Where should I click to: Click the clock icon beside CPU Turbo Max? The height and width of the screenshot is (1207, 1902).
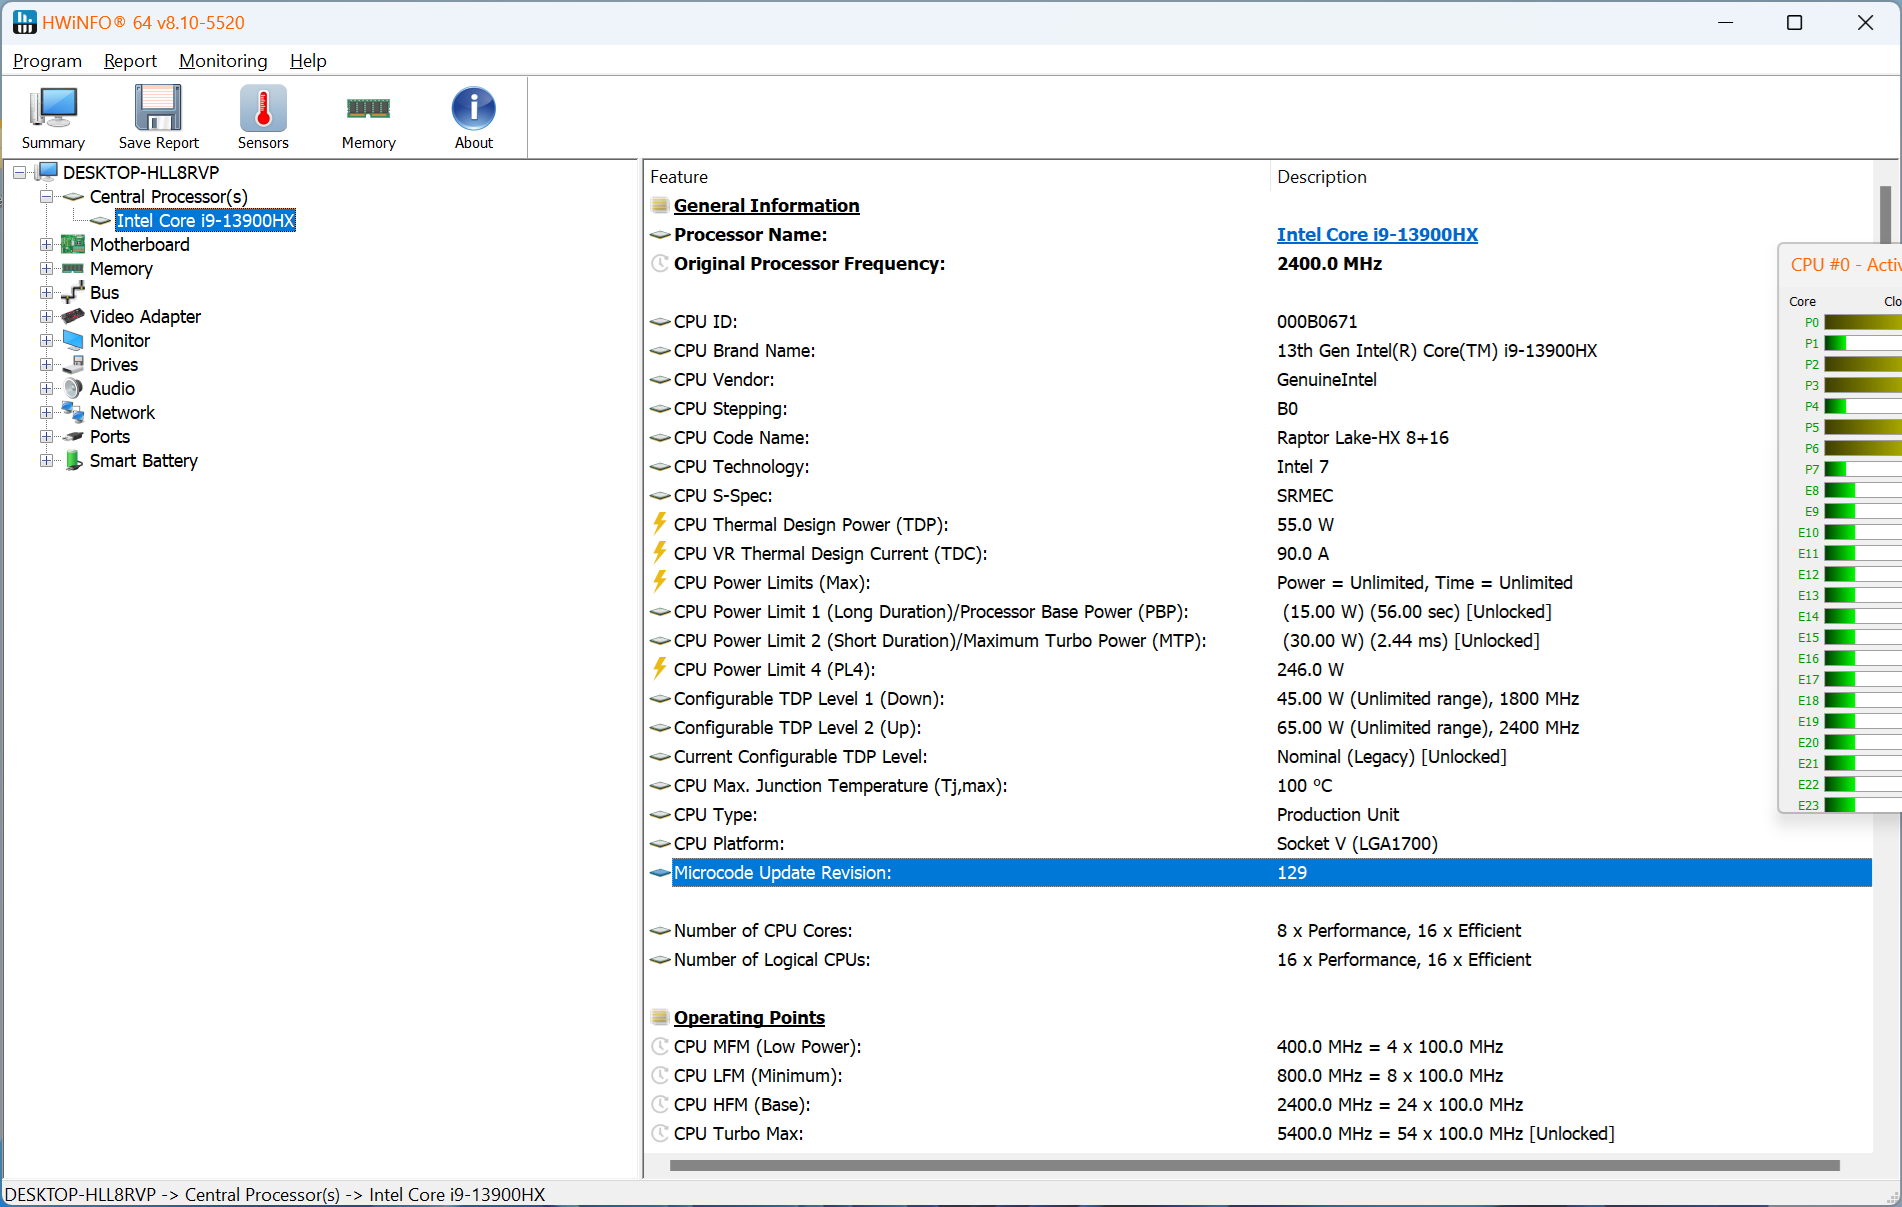pyautogui.click(x=659, y=1134)
